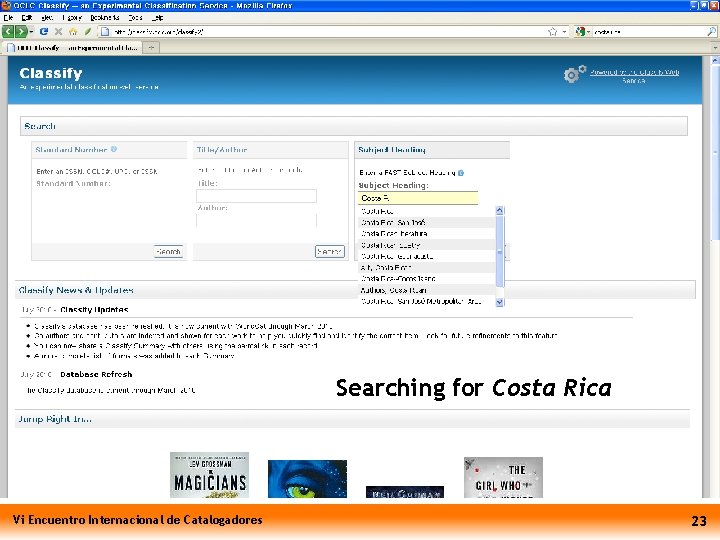Image resolution: width=720 pixels, height=540 pixels.
Task: Select suggestion 'Costa Rica--San José'
Action: [427, 222]
